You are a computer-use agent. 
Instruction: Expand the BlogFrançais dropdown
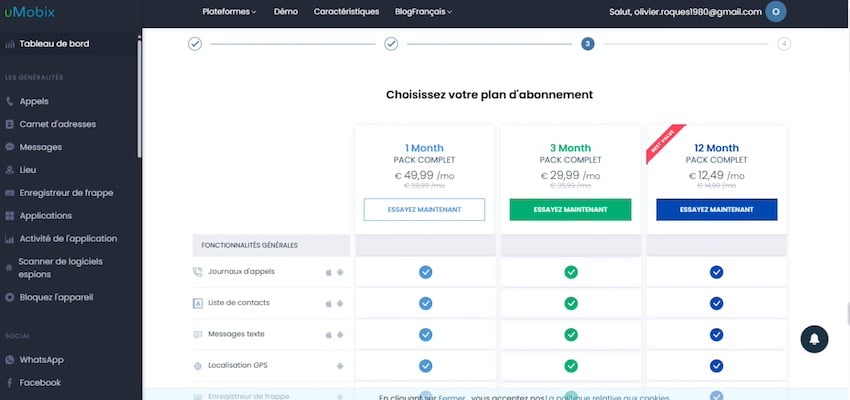[x=423, y=11]
